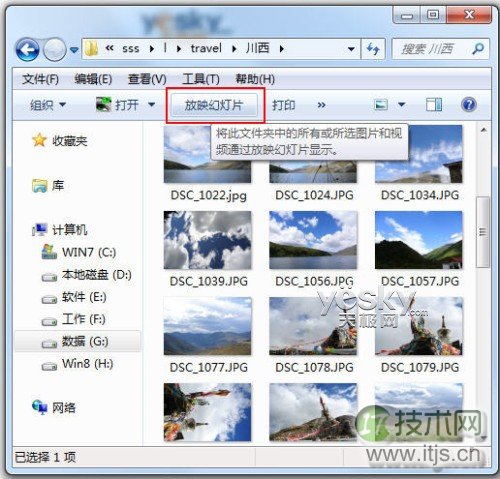Open the 编辑(E) menu

point(93,79)
